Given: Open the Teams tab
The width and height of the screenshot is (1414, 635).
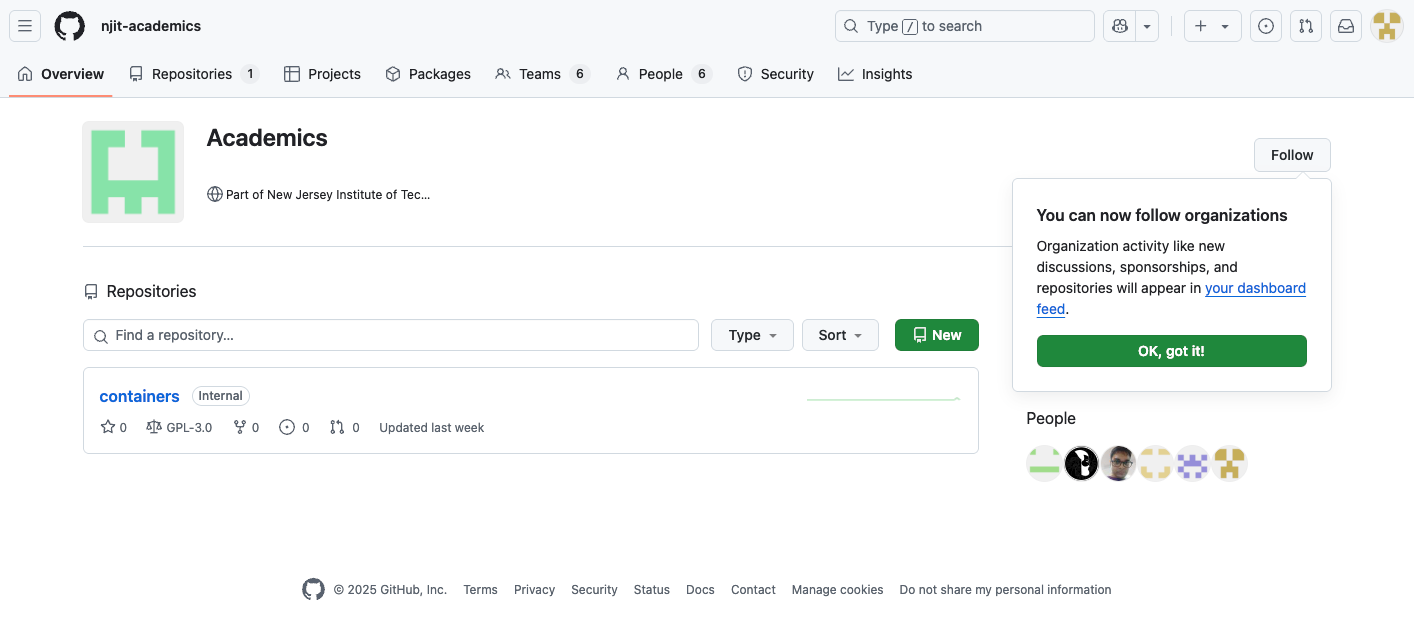Looking at the screenshot, I should point(542,74).
